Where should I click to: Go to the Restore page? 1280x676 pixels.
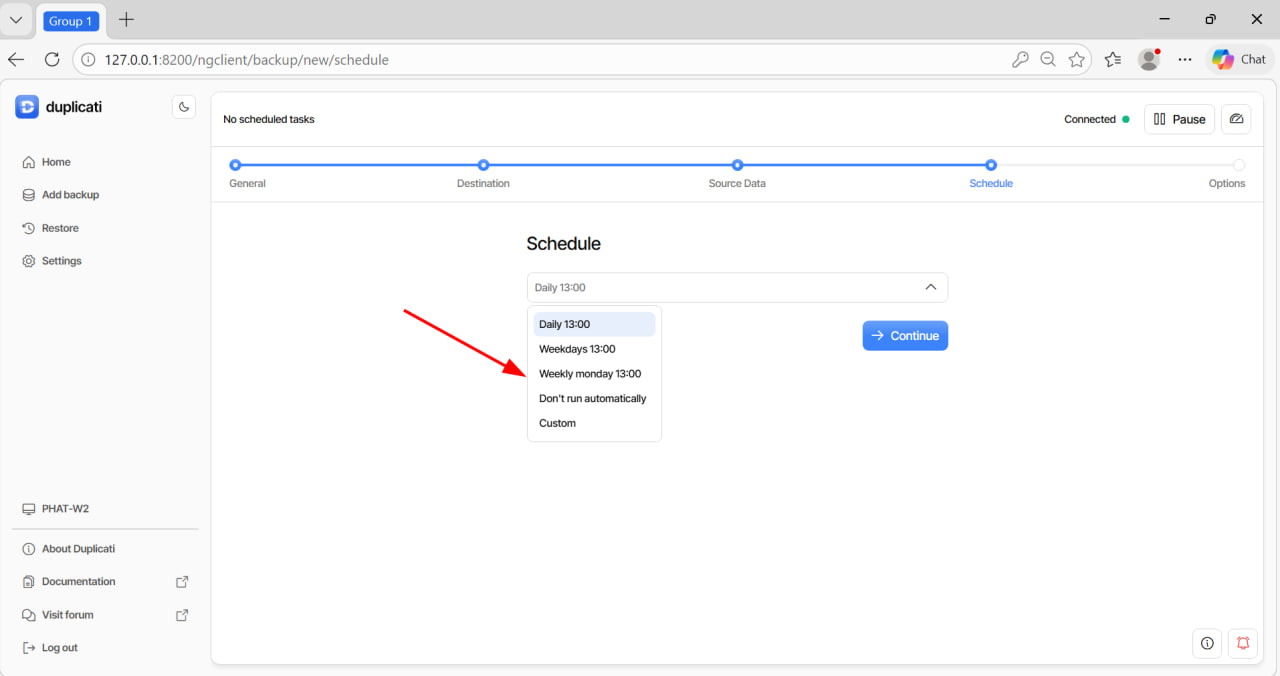point(60,228)
